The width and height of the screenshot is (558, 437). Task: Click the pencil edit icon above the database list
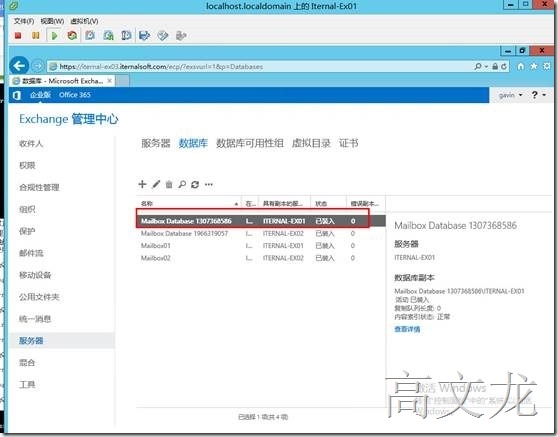[156, 184]
